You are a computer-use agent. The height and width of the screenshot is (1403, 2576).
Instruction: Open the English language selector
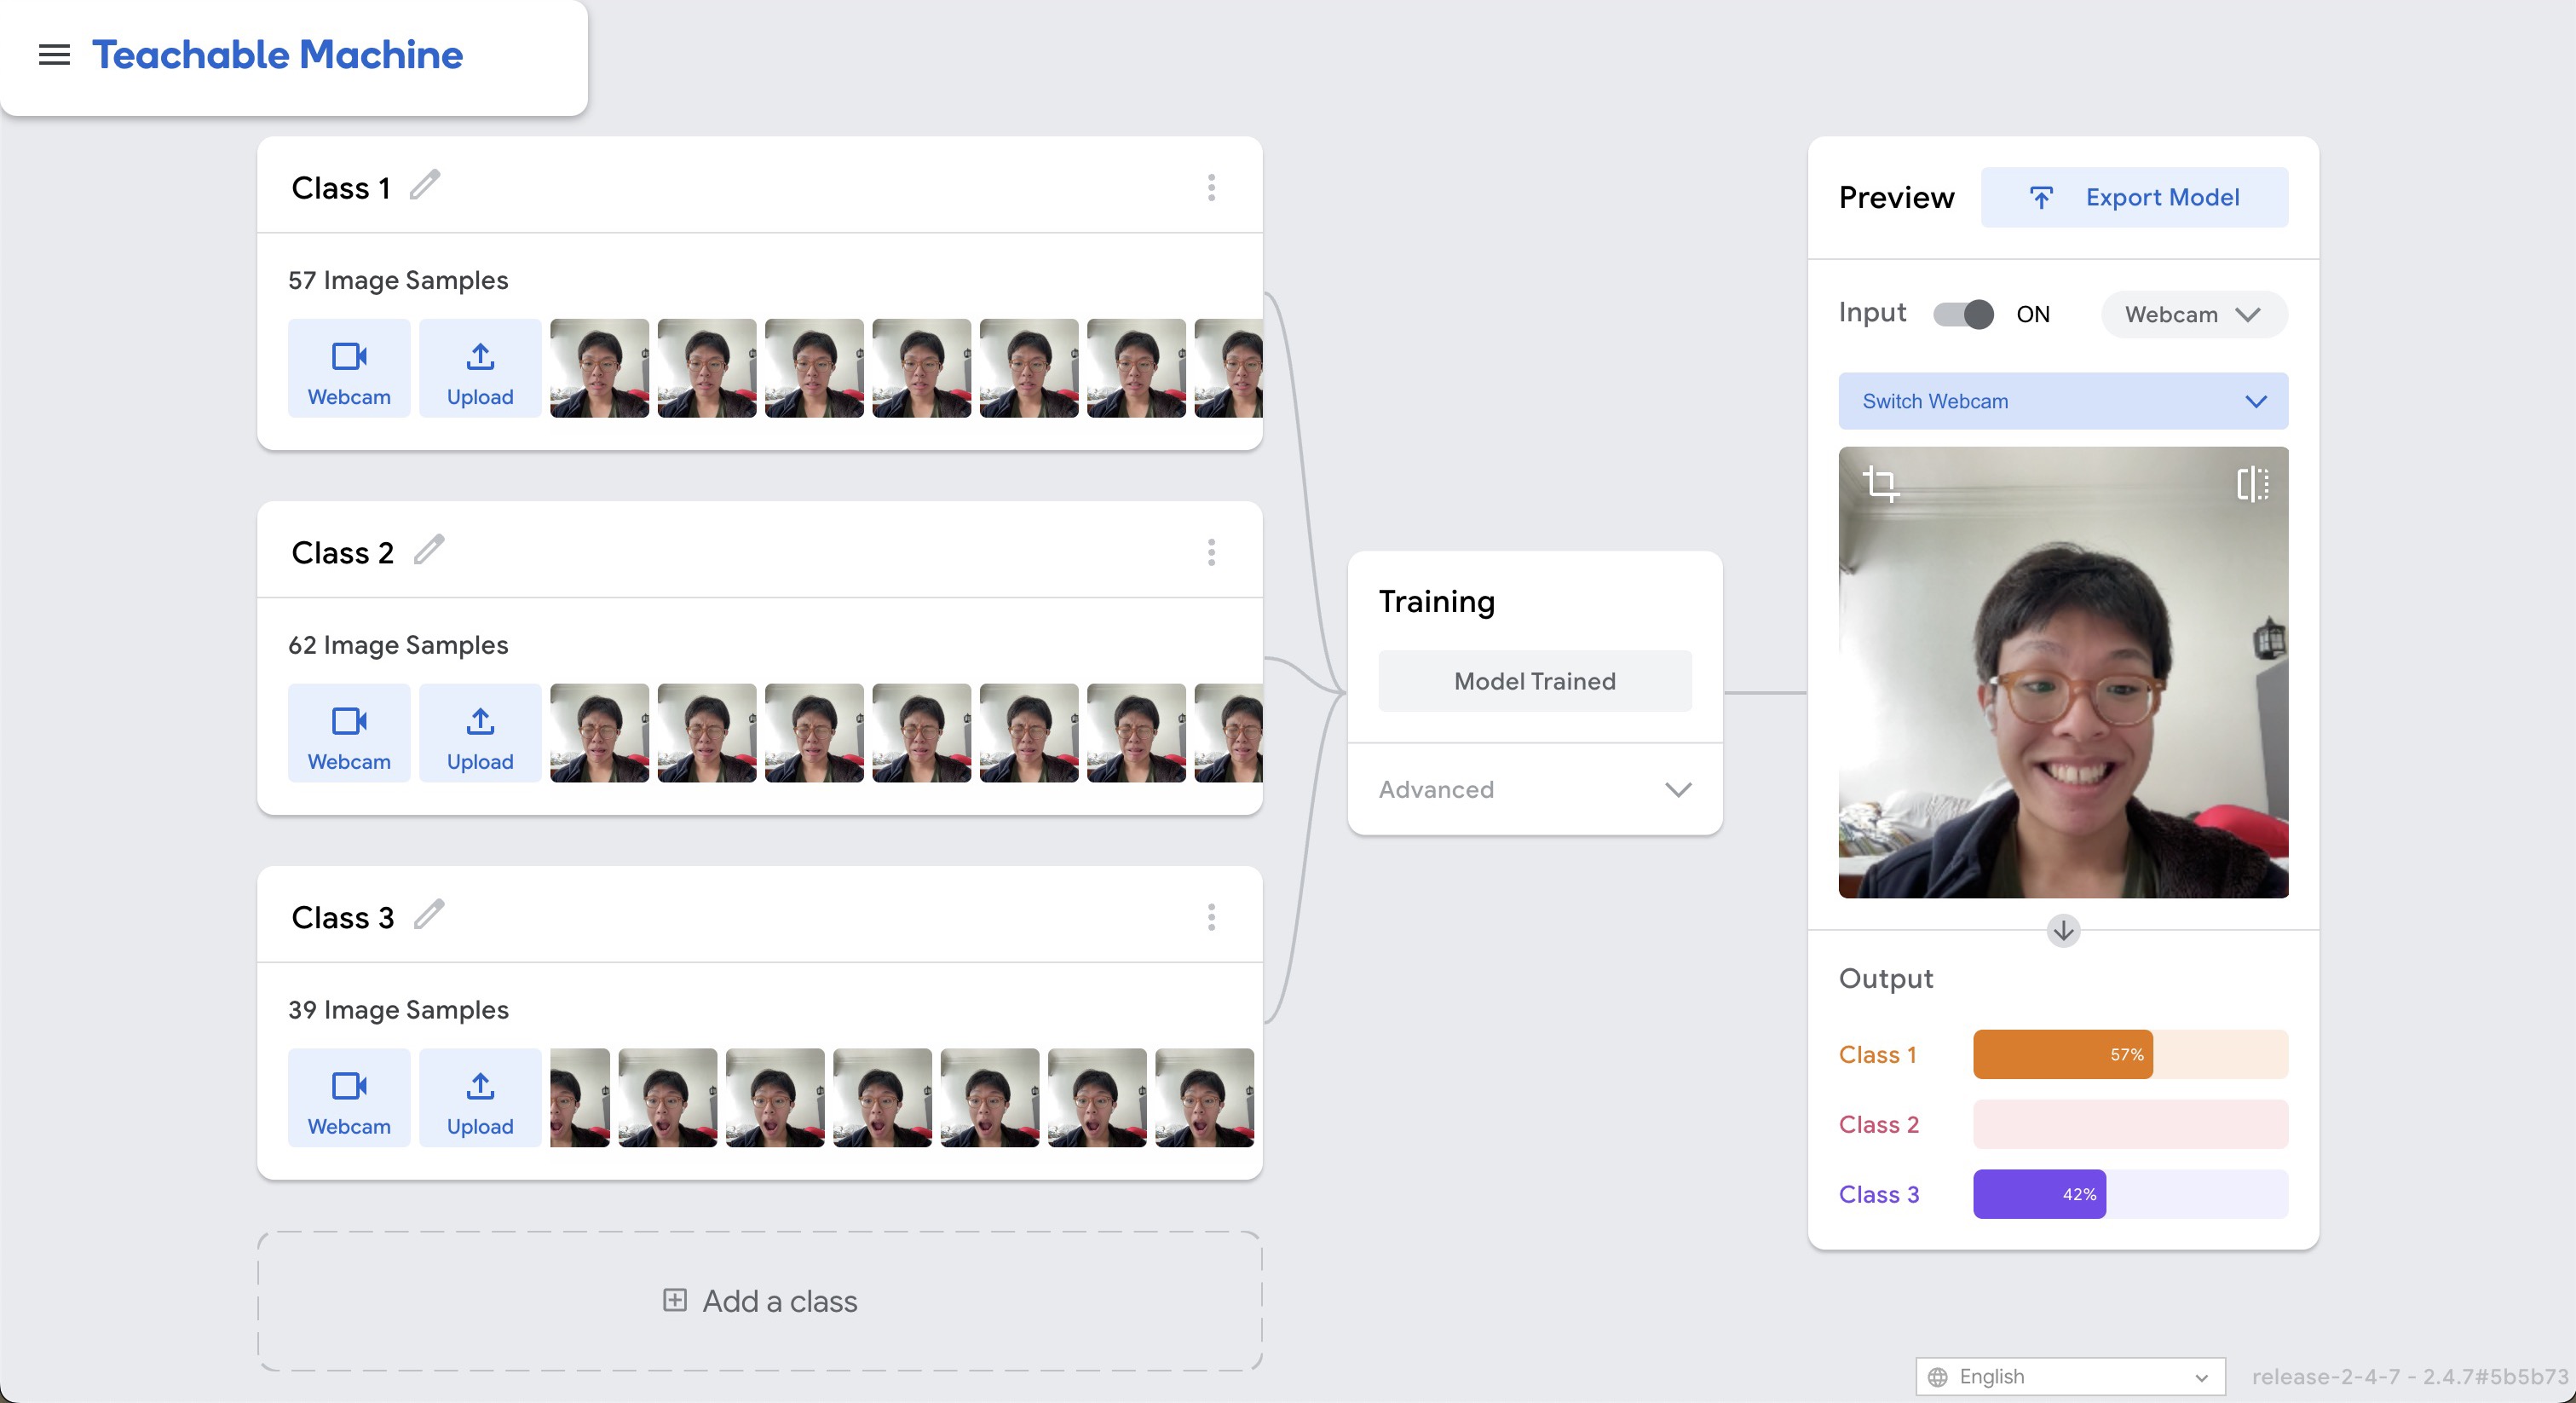click(x=2069, y=1376)
